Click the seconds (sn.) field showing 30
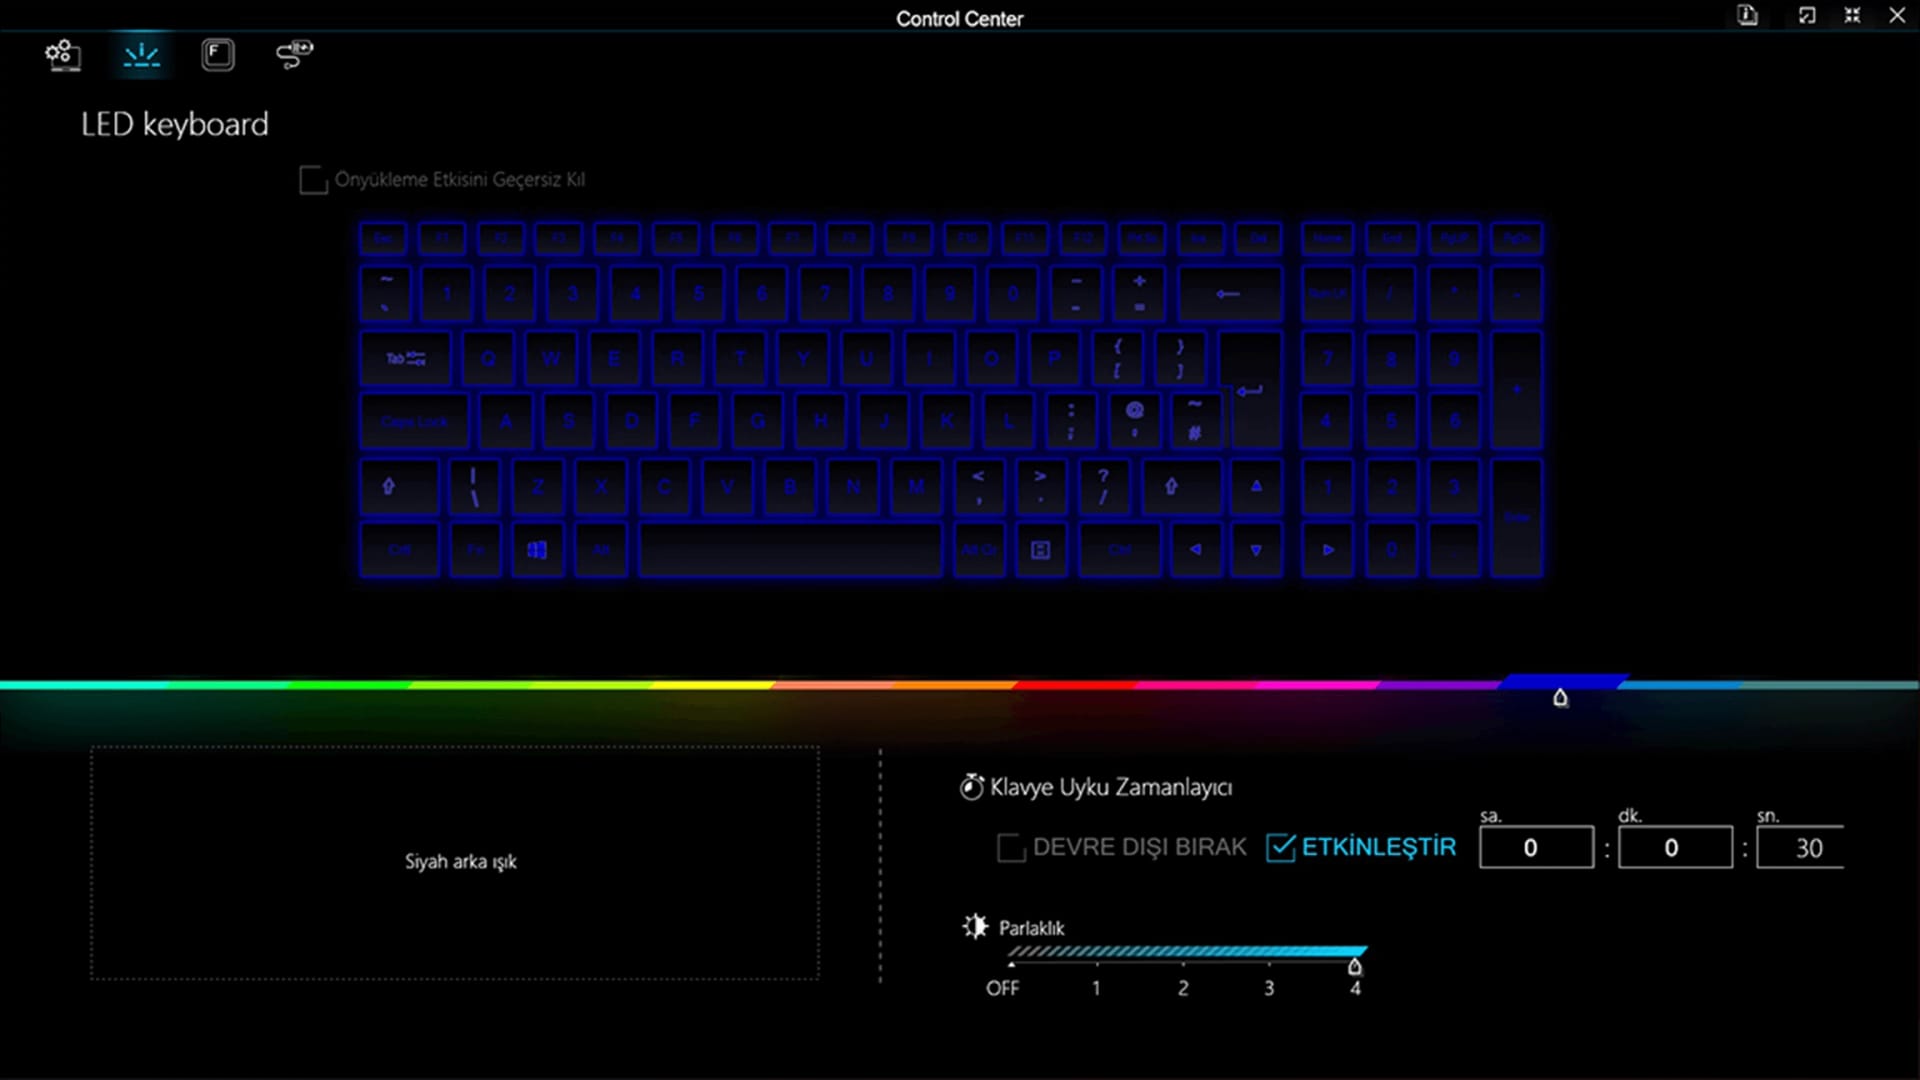Viewport: 1920px width, 1080px height. (1800, 848)
